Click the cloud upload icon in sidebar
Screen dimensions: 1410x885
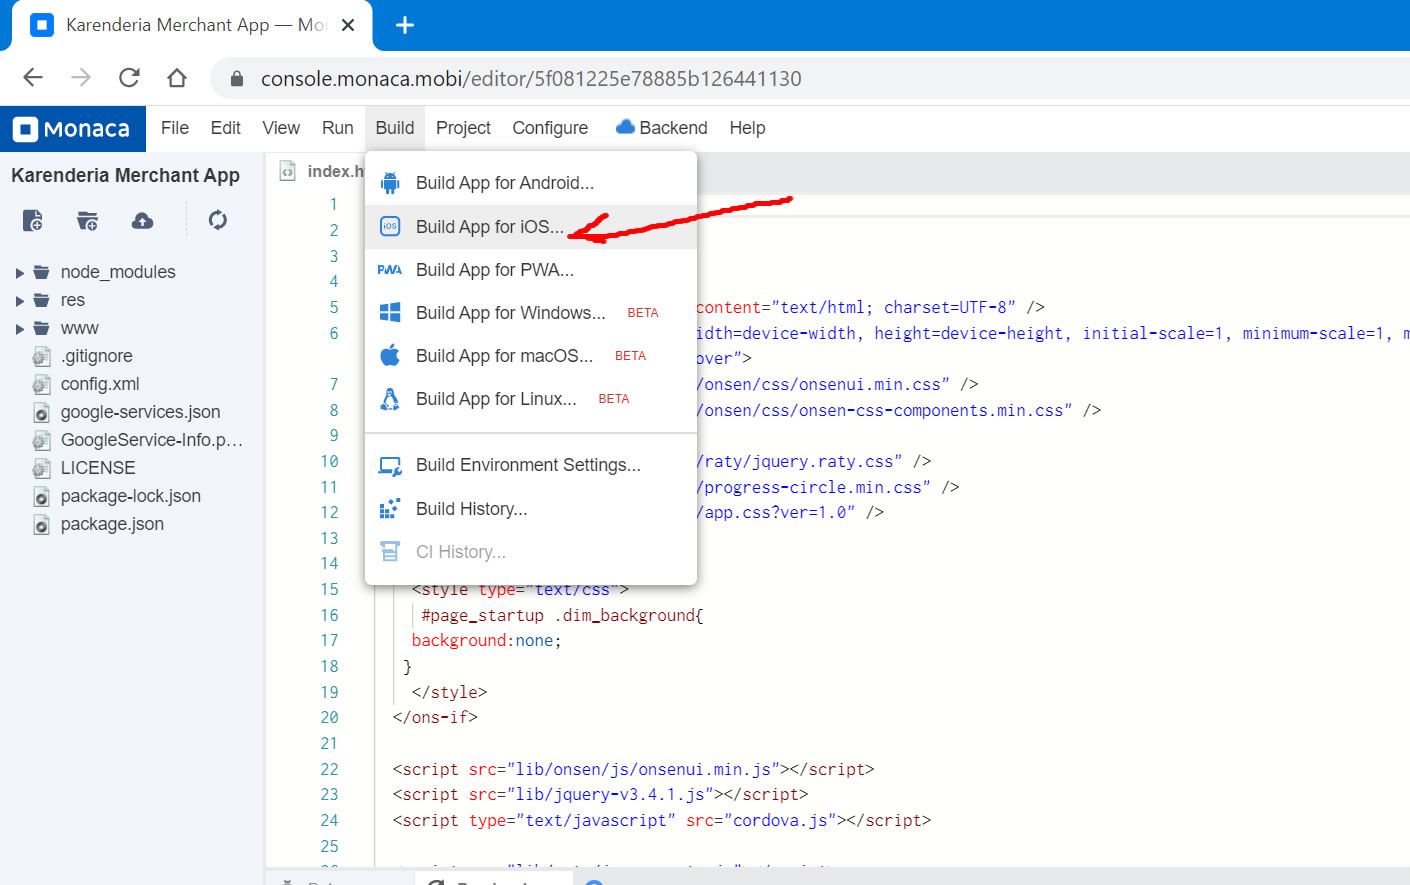pyautogui.click(x=142, y=220)
